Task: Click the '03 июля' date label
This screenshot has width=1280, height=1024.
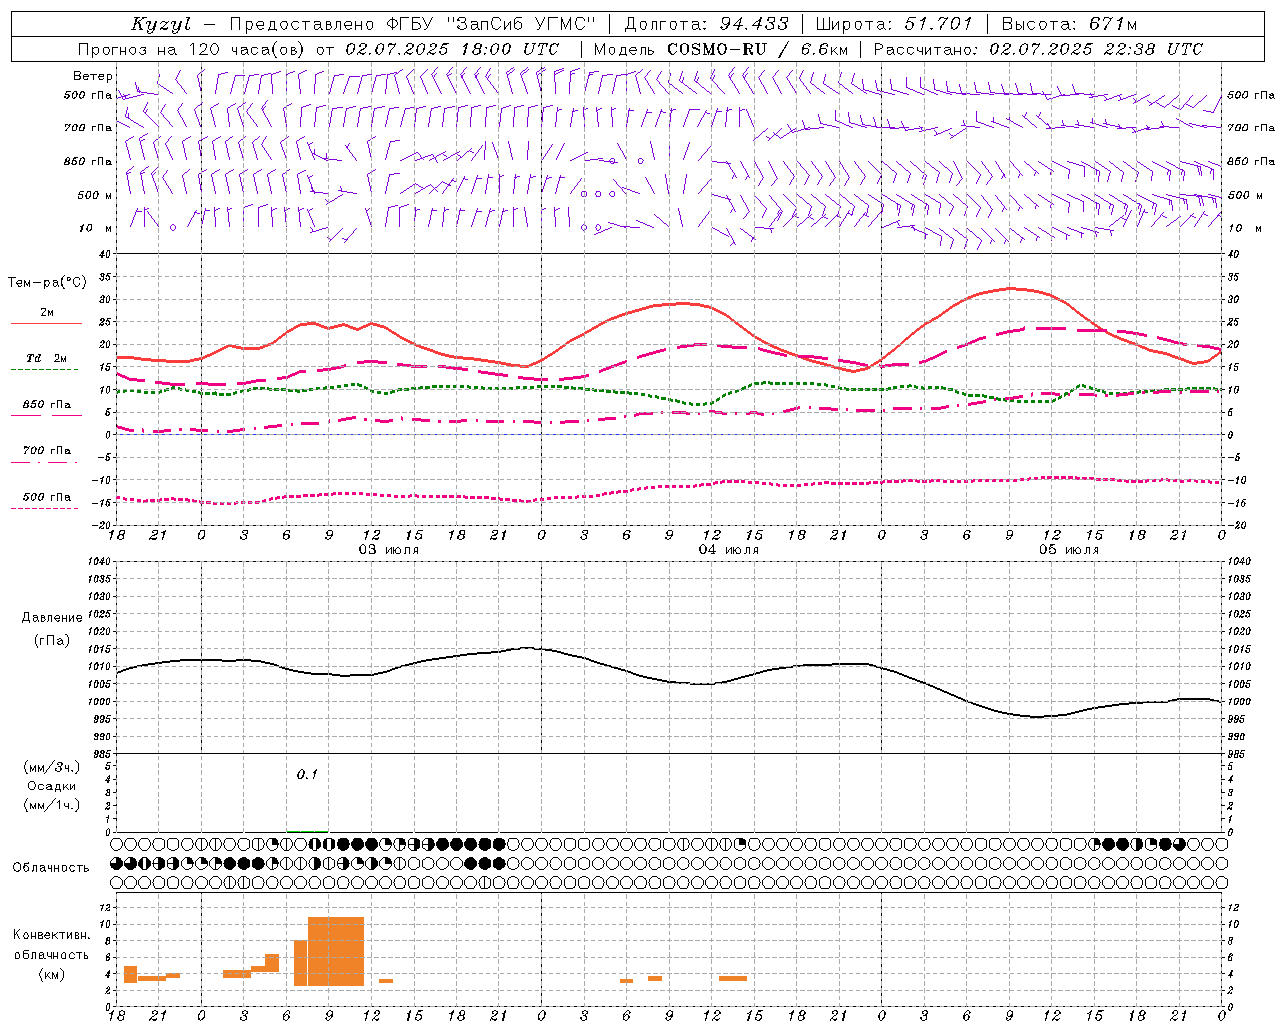Action: pyautogui.click(x=389, y=550)
